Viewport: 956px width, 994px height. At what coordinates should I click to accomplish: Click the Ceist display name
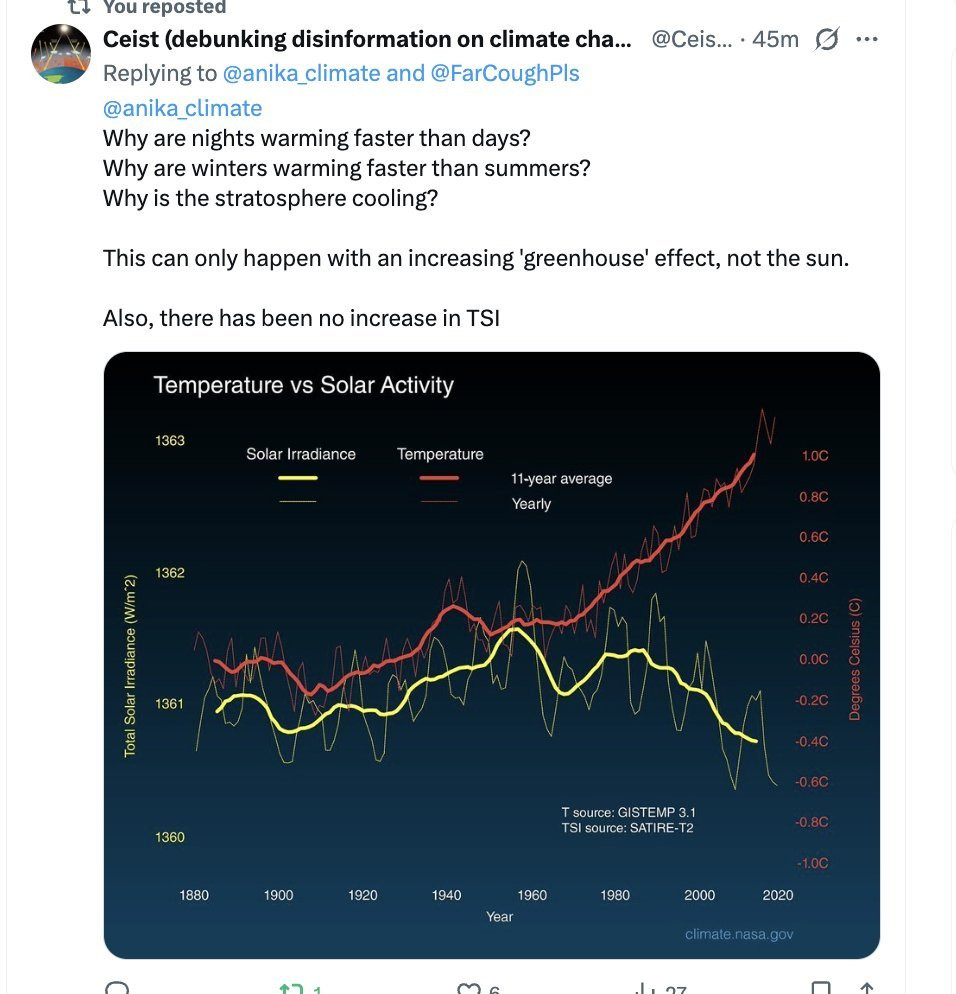(x=367, y=40)
